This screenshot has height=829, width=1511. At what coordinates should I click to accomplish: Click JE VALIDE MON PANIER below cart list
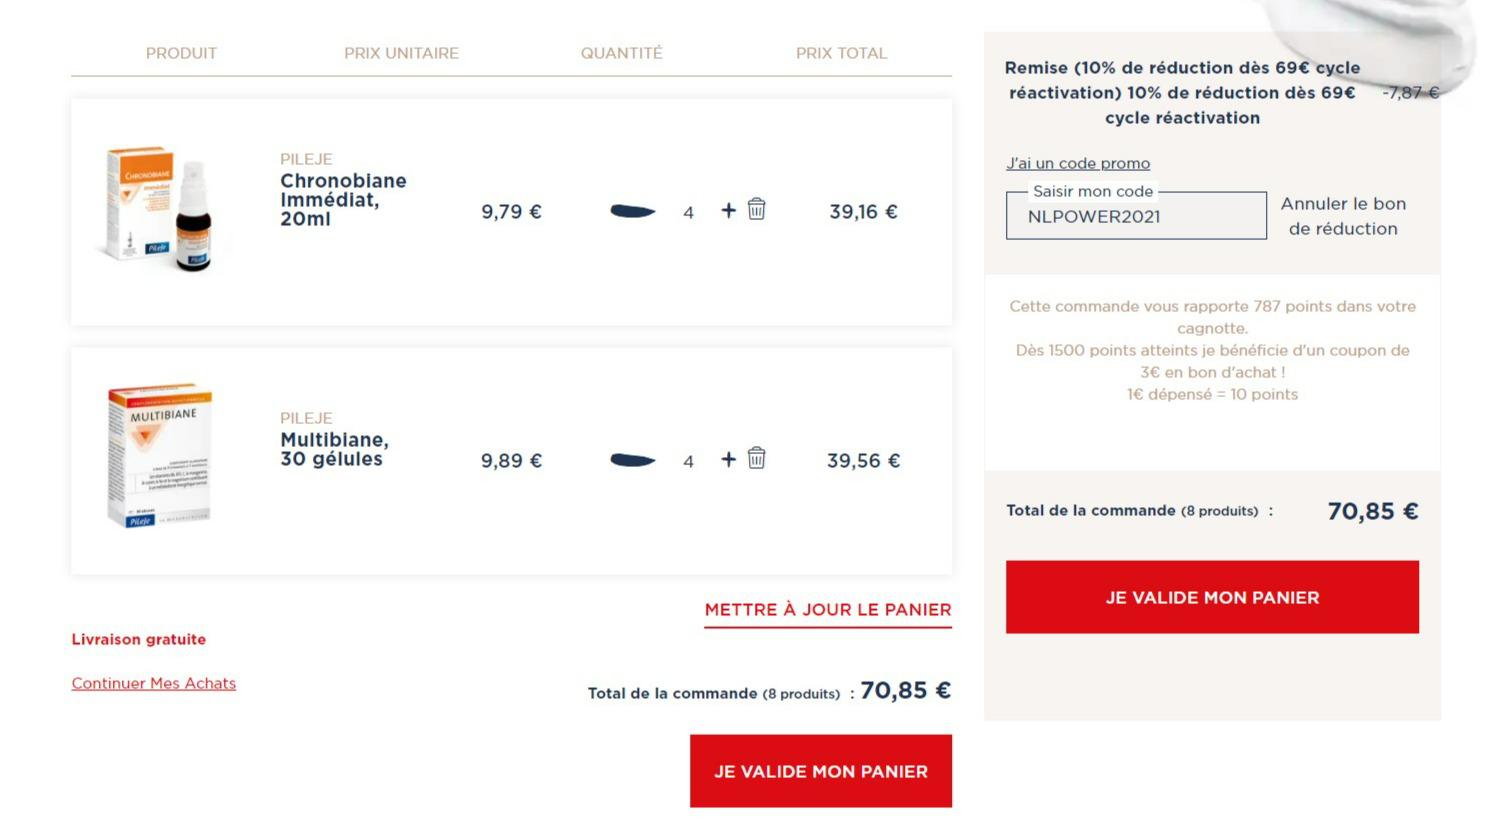821,771
